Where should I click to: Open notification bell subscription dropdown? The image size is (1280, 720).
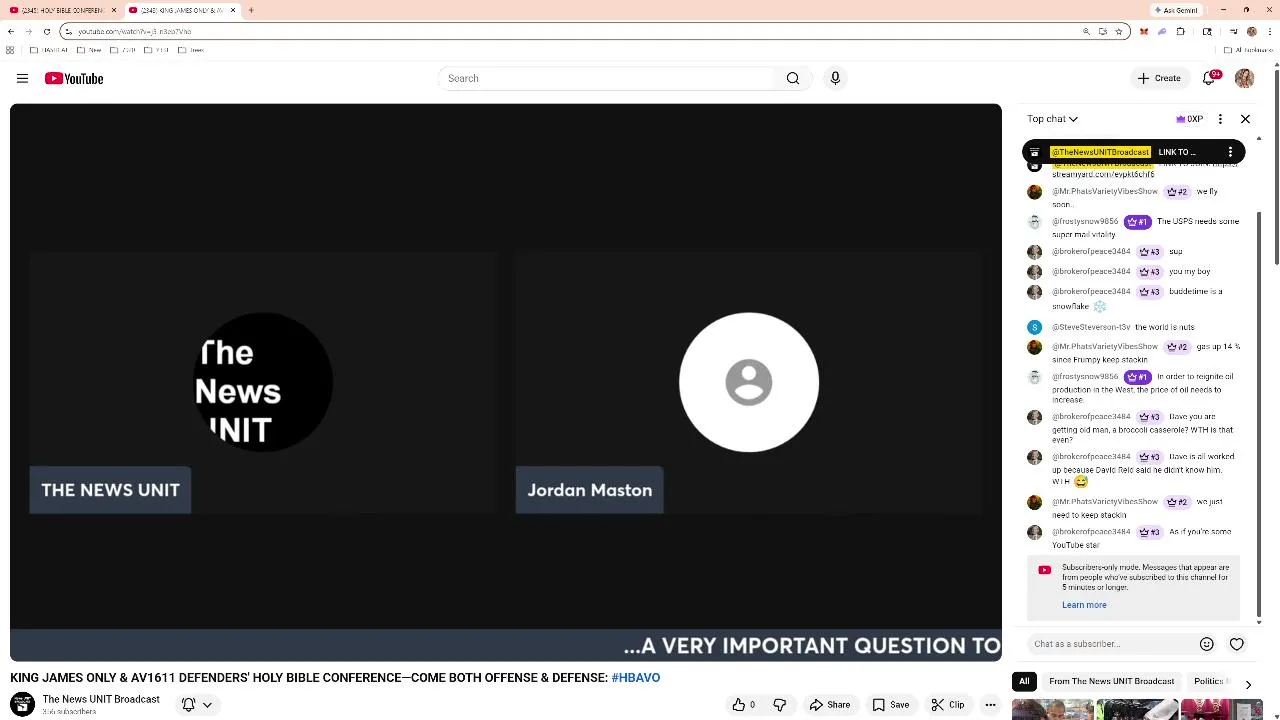tap(198, 705)
